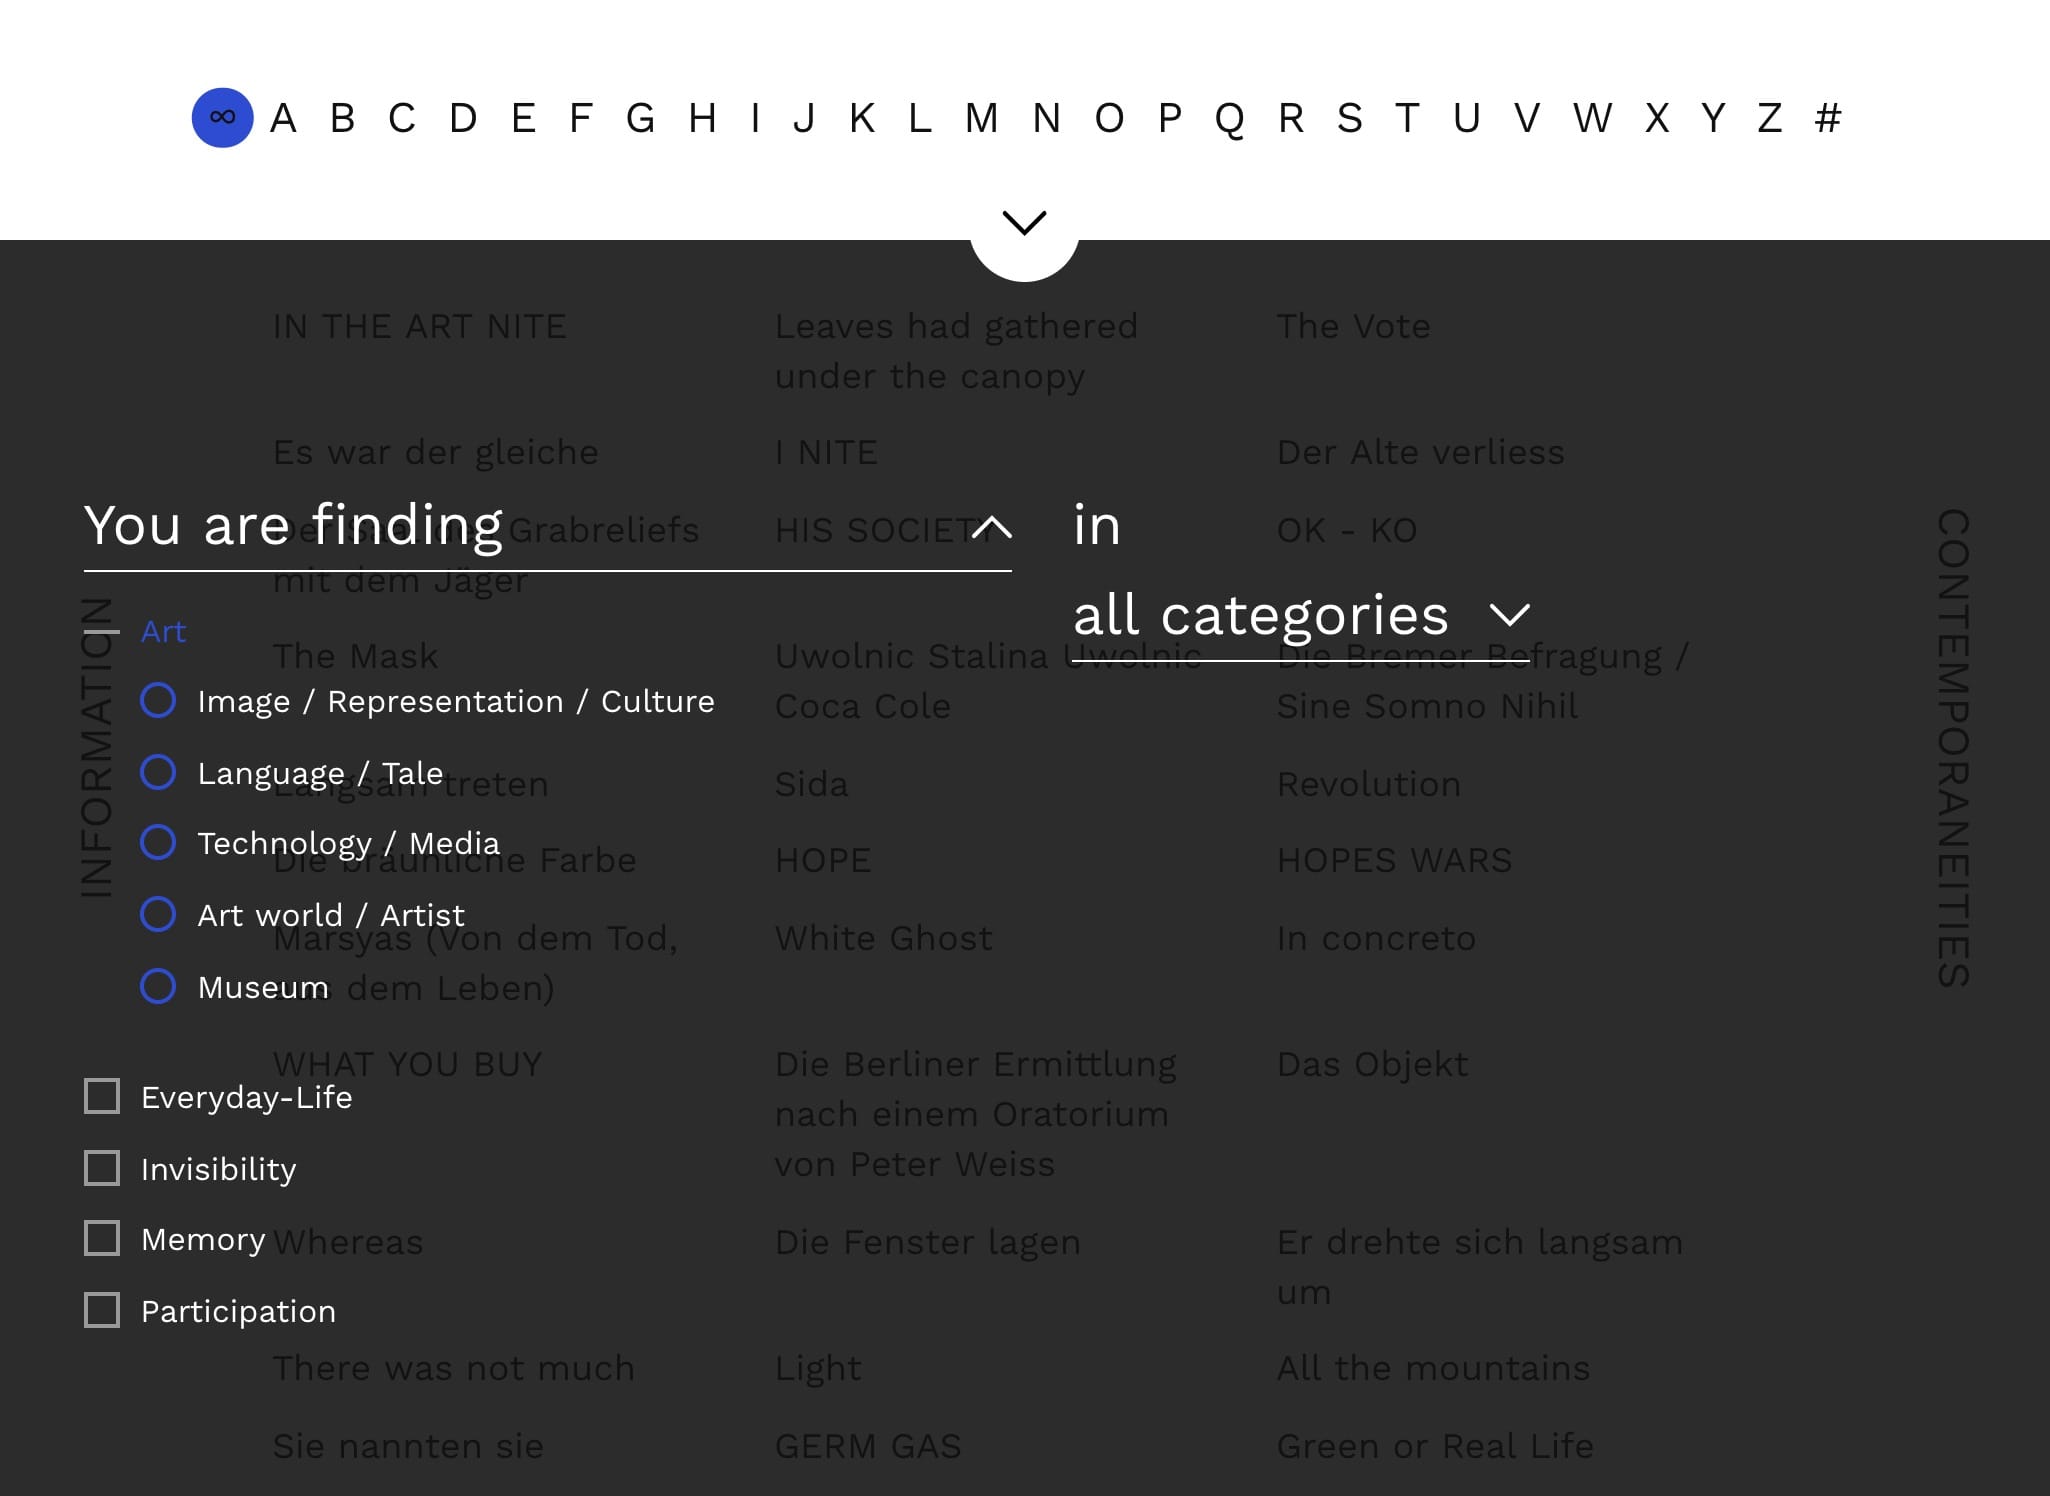Collapse the Art group expander

102,632
